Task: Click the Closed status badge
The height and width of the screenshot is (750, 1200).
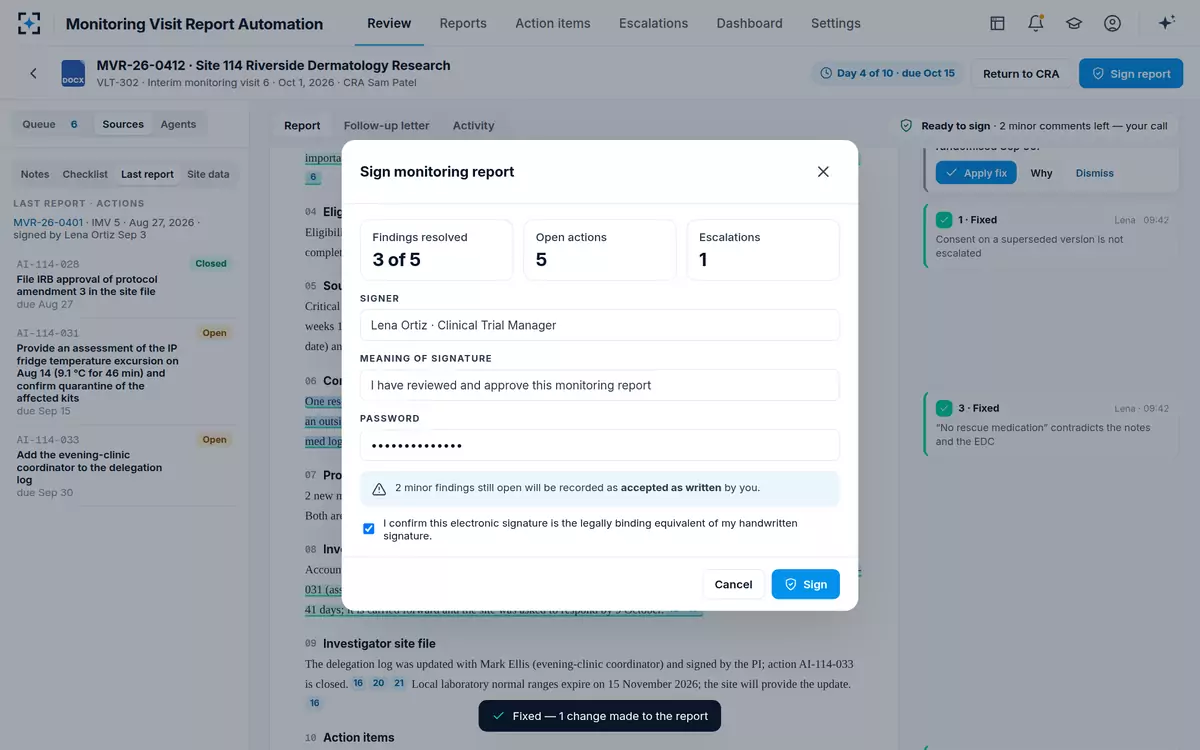Action: pos(210,264)
